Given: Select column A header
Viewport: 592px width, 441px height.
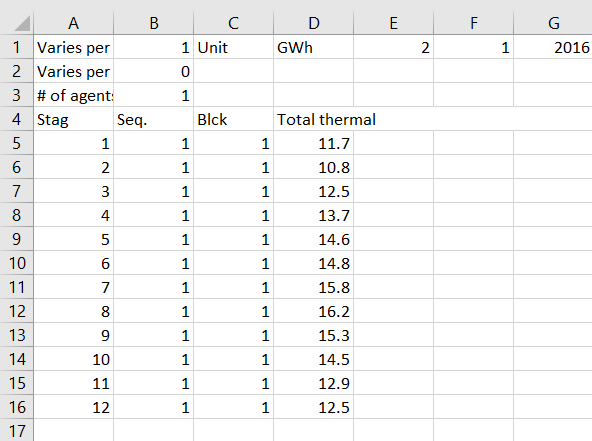Looking at the screenshot, I should [x=74, y=23].
